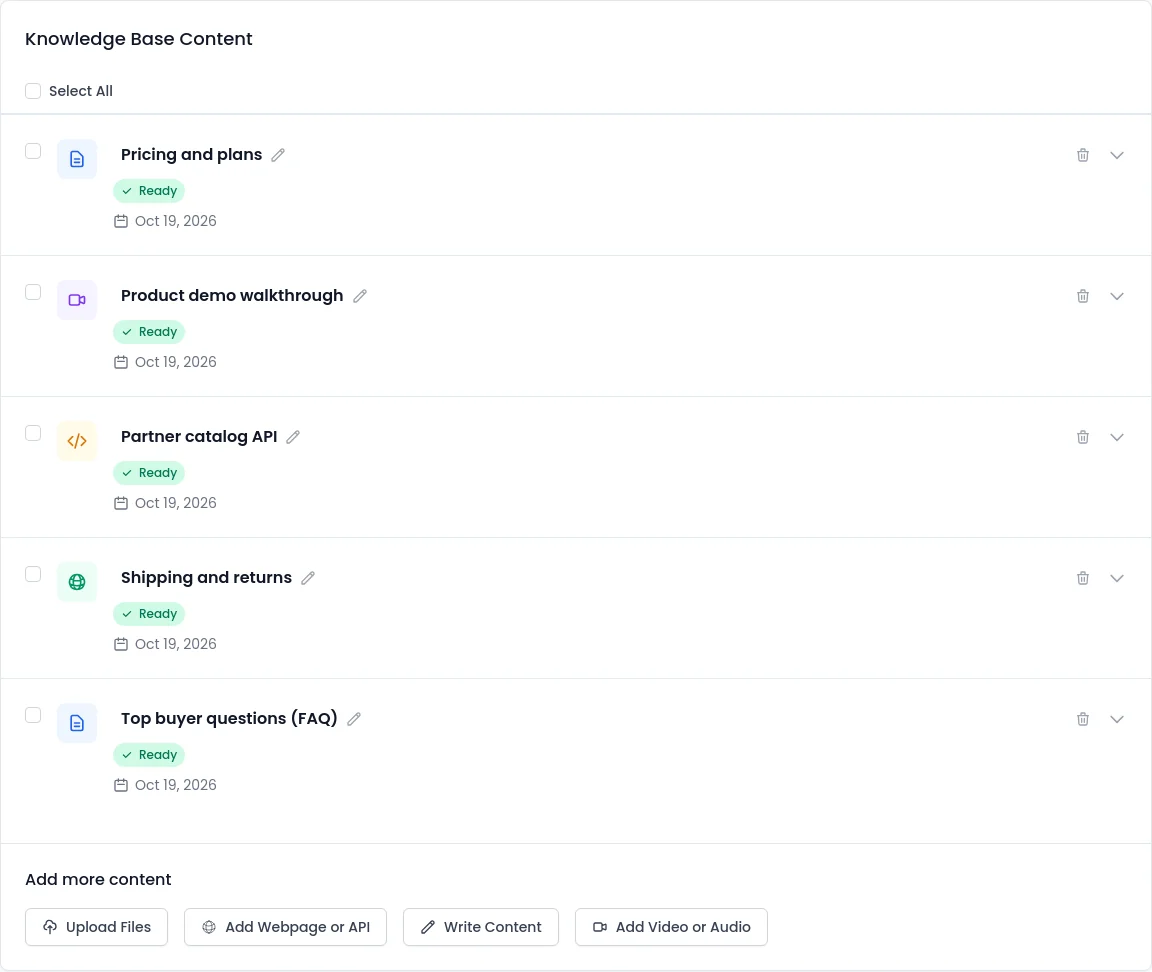Edit the Top buyer questions (FAQ) title
Screen dimensions: 1152x972
click(354, 719)
